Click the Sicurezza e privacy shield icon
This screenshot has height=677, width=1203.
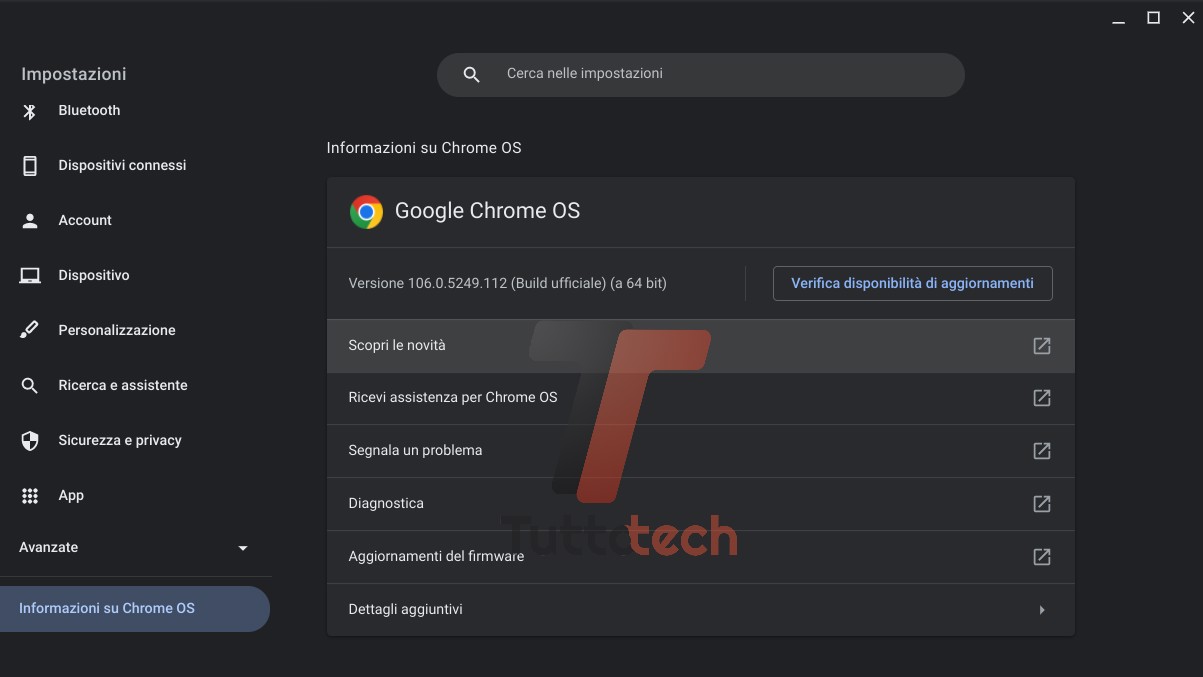(30, 440)
